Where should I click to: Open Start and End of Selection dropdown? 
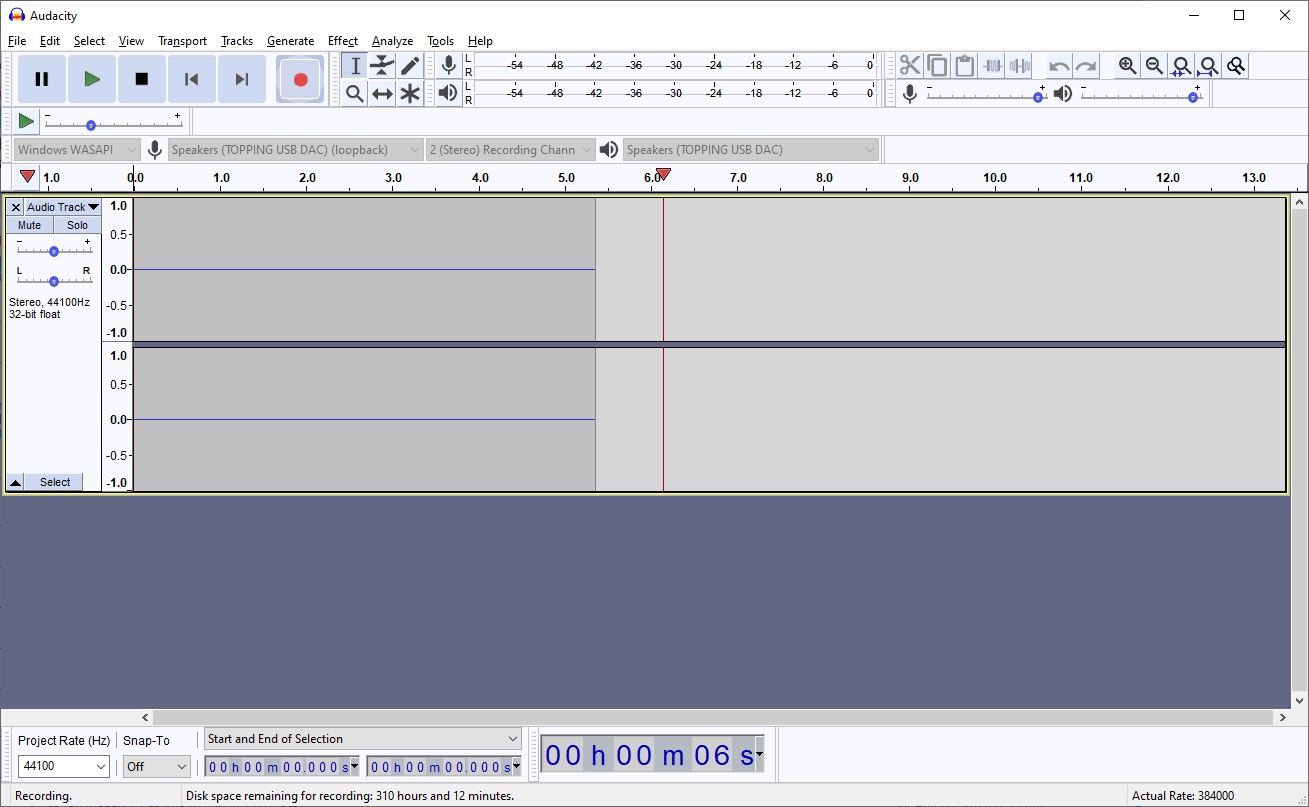363,739
